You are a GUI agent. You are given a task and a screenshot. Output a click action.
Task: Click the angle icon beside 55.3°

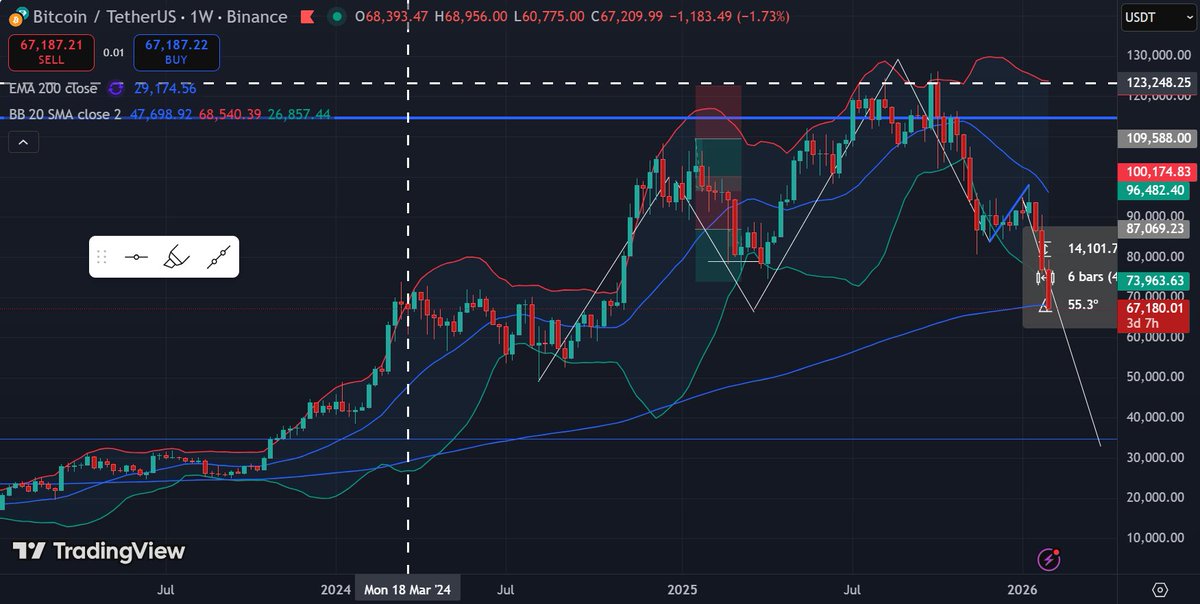(1046, 305)
